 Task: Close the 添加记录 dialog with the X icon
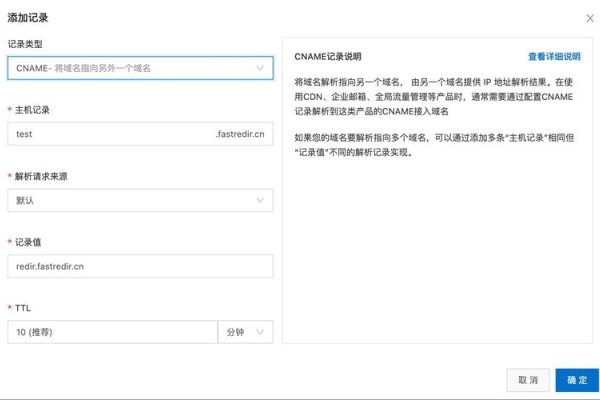pos(587,18)
